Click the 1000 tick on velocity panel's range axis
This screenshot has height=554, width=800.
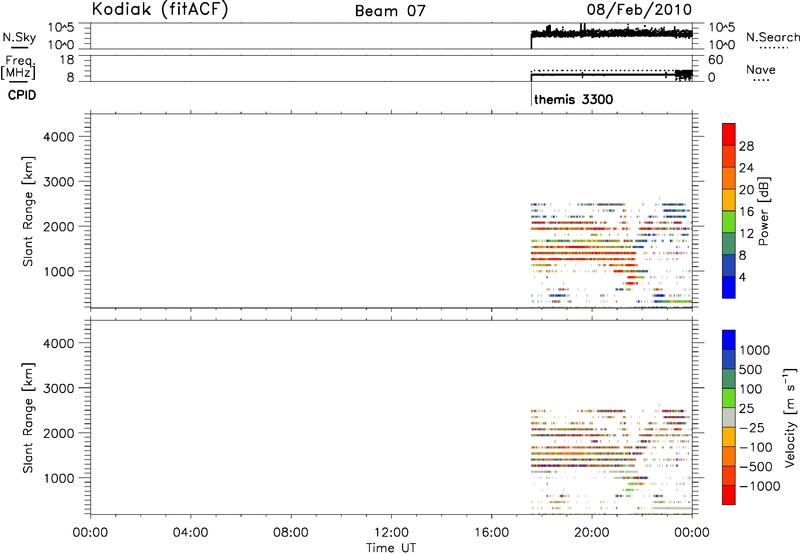click(59, 478)
